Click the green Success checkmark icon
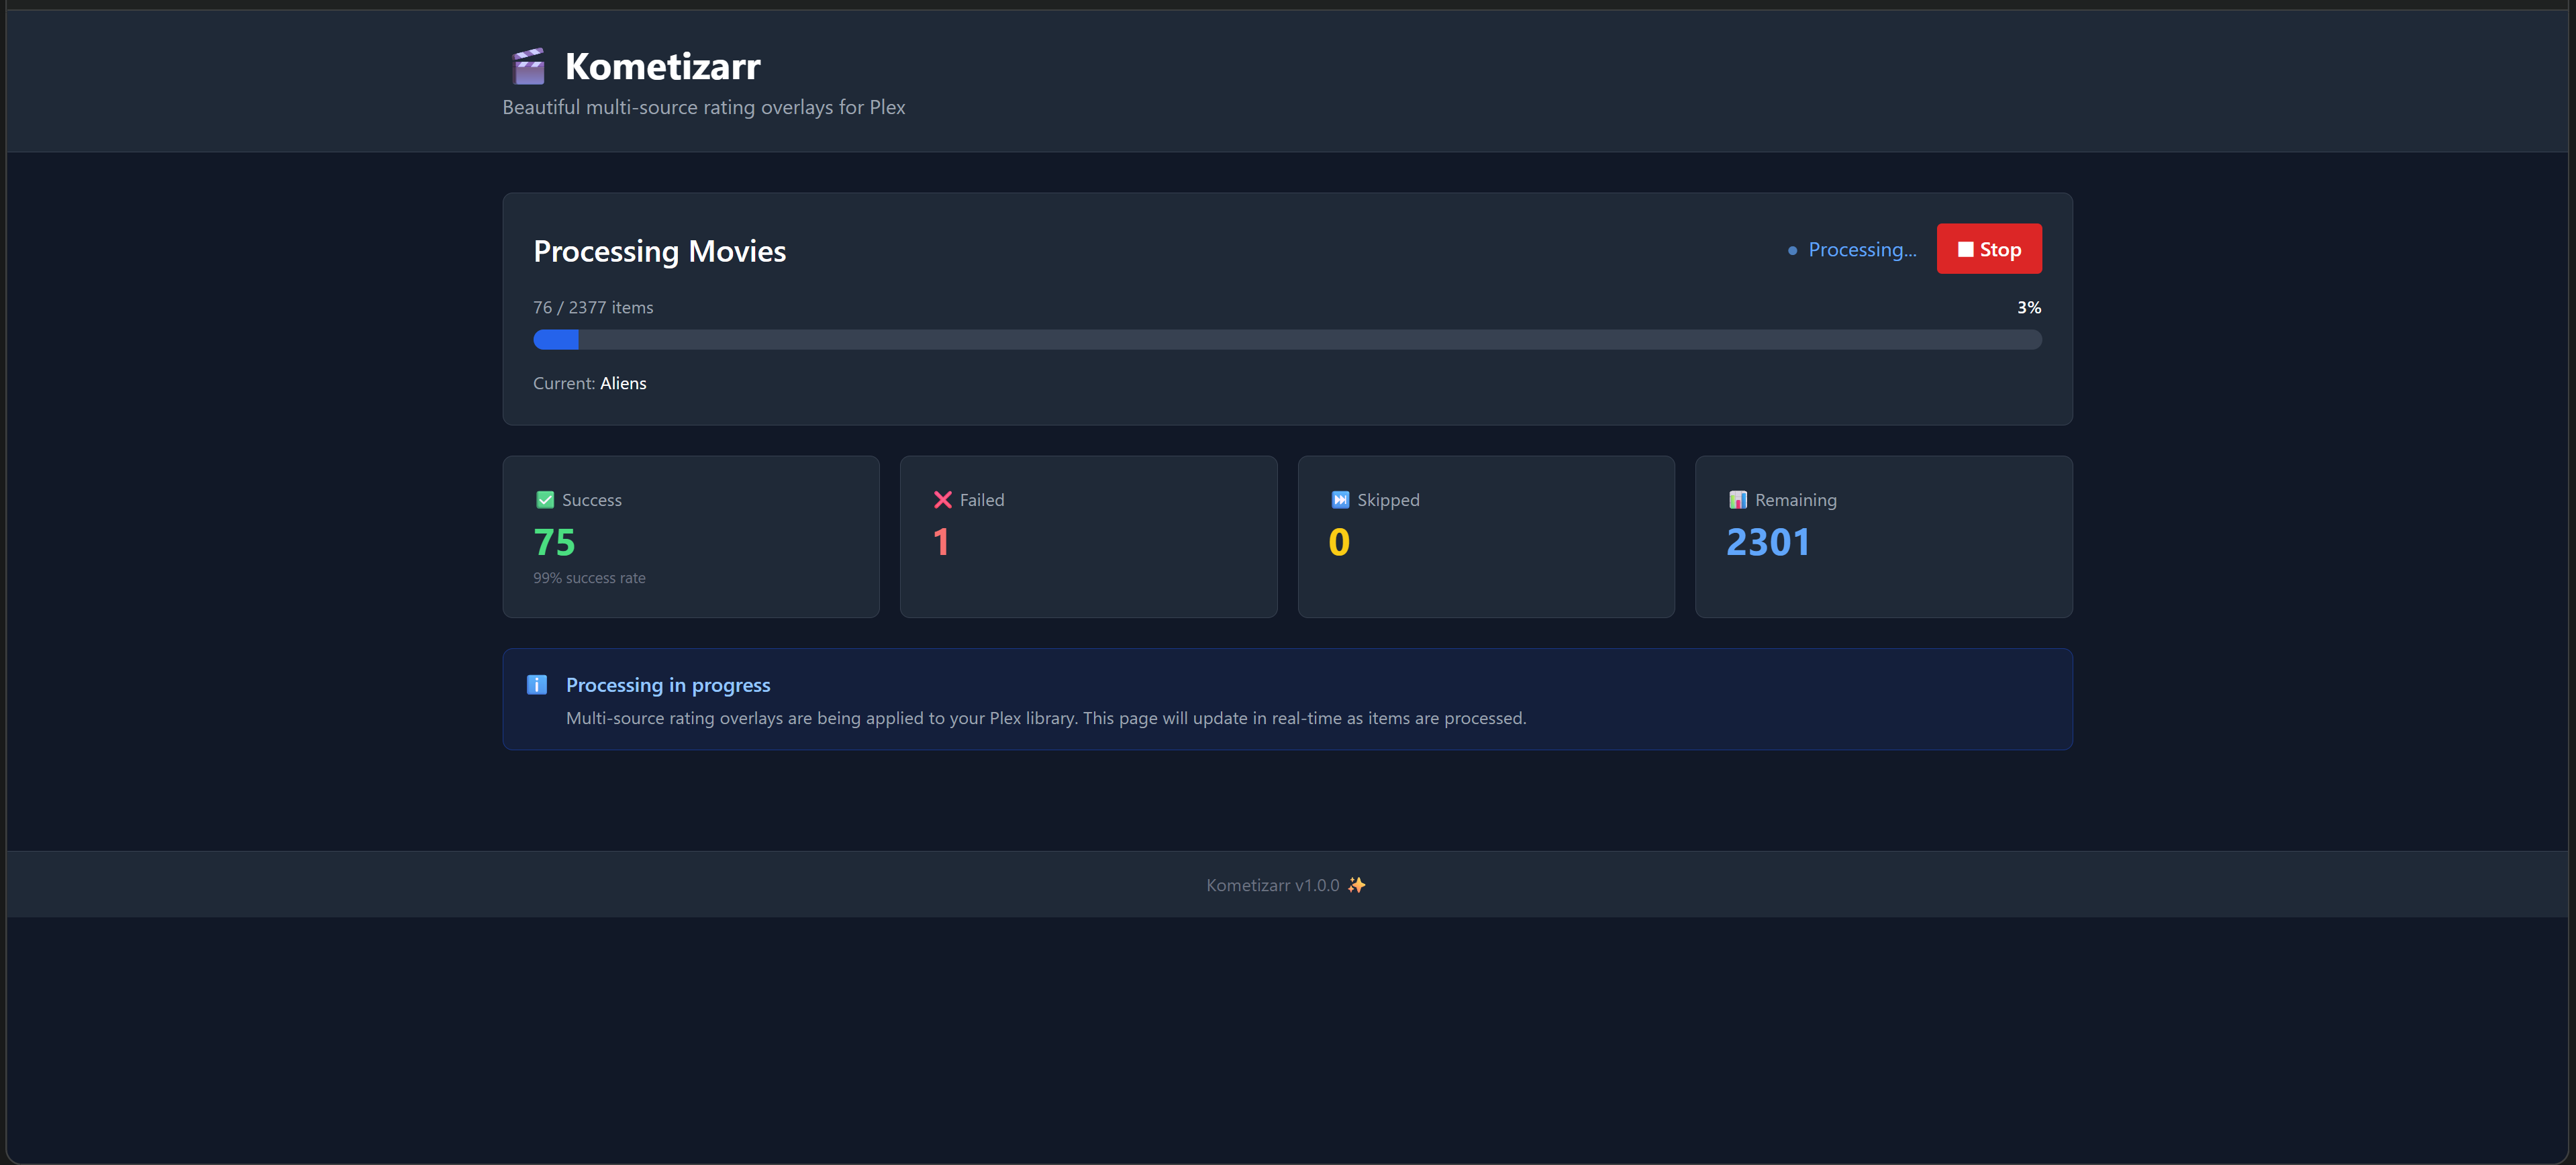Viewport: 2576px width, 1165px height. tap(545, 499)
